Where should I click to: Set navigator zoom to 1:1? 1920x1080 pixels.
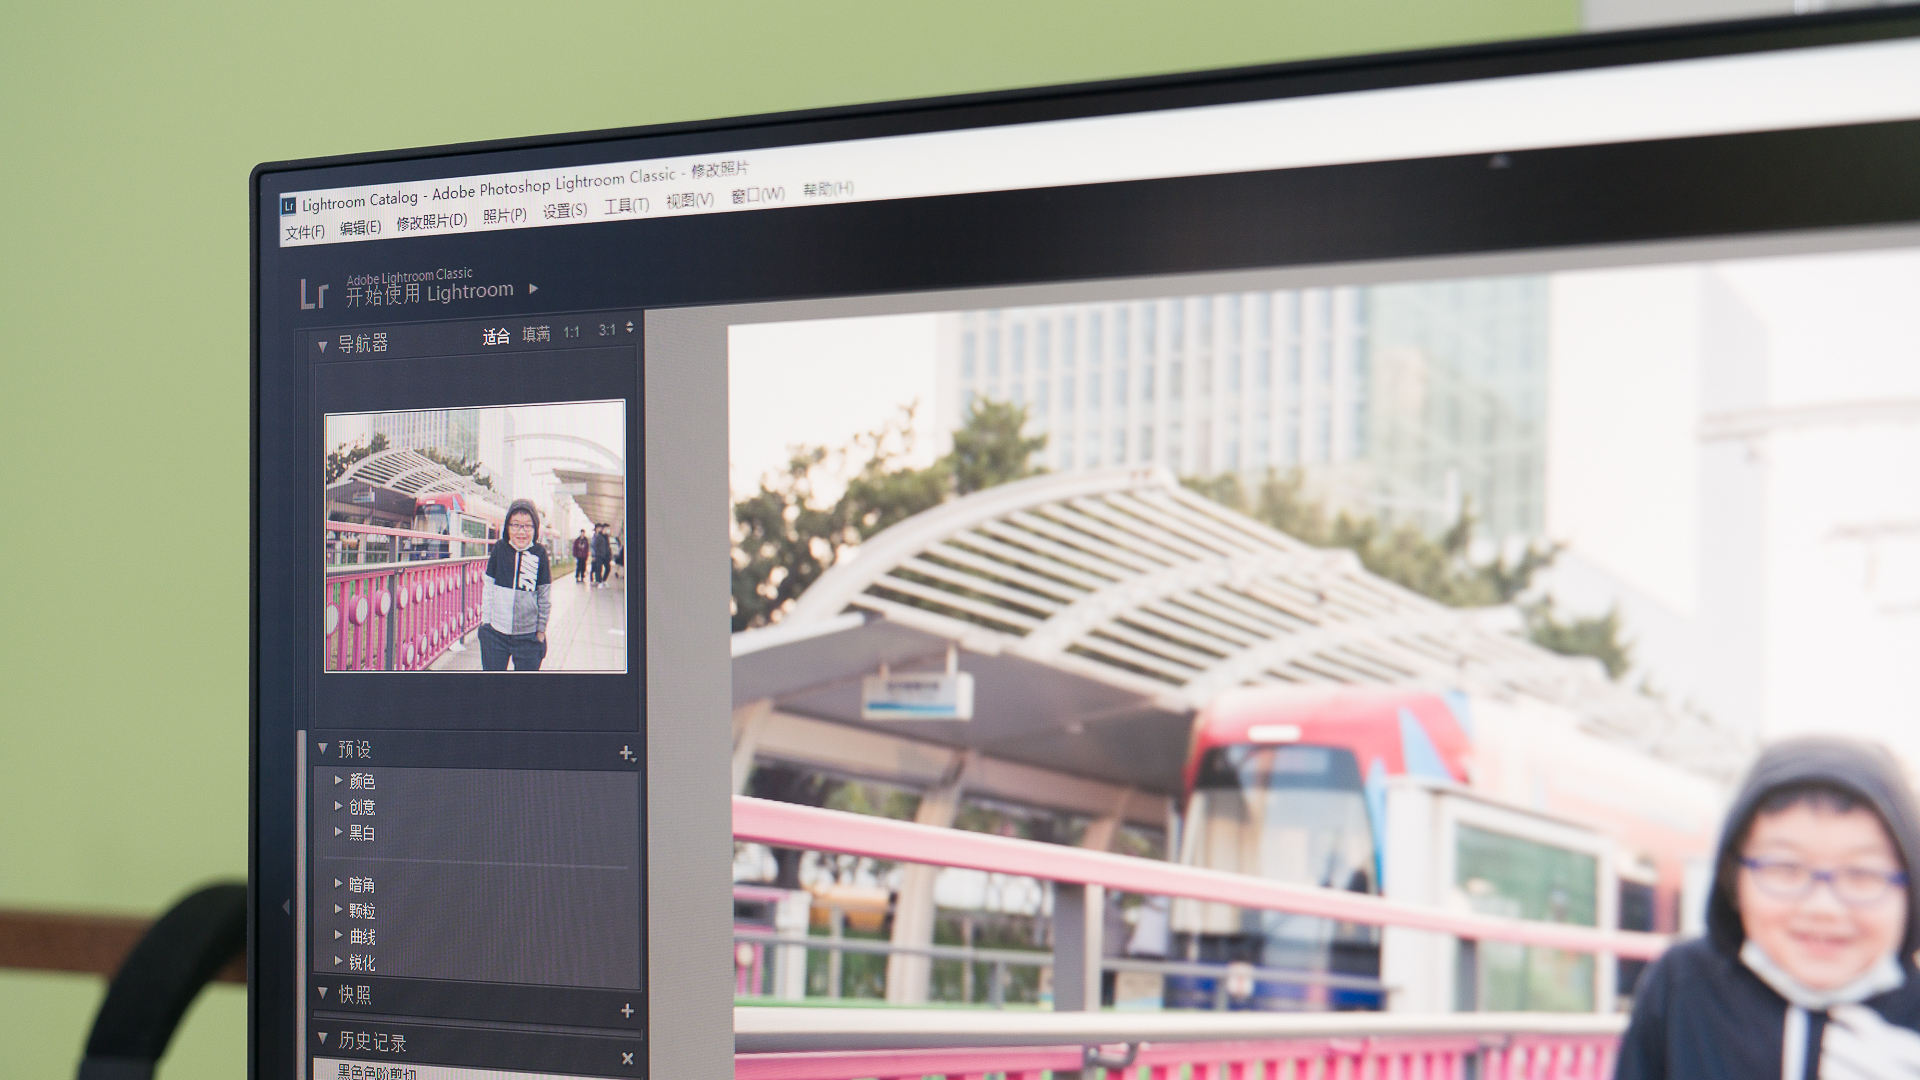(x=572, y=332)
